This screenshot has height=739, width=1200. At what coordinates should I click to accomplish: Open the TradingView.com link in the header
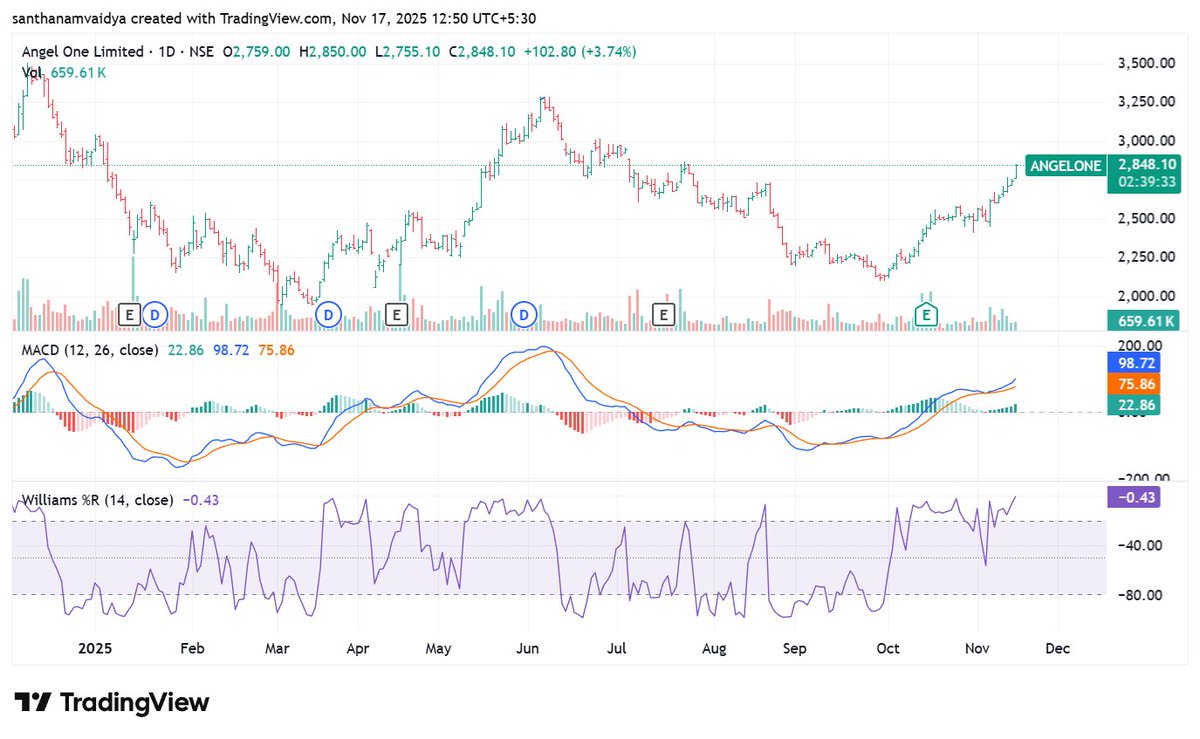click(x=274, y=17)
